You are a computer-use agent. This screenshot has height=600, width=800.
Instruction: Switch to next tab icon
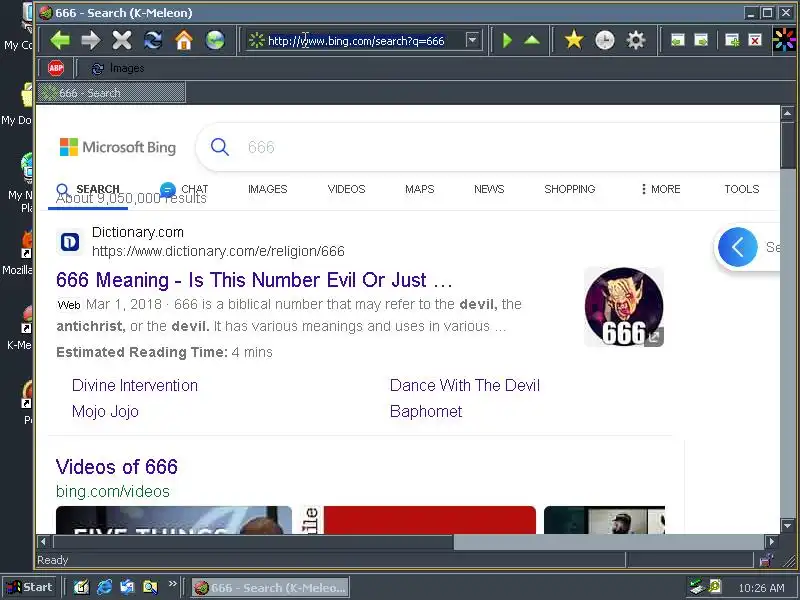(x=702, y=40)
